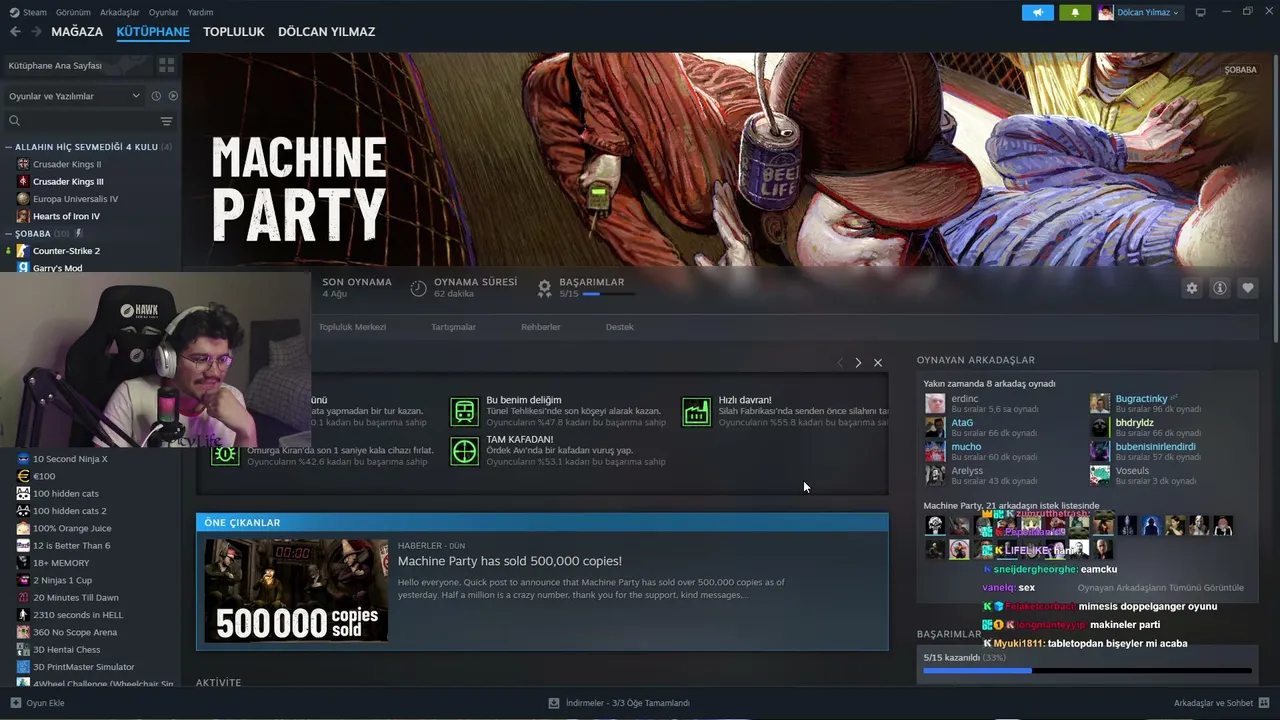This screenshot has height=720, width=1280.
Task: View 'Oynayan Arkadaşların Tümünü Görüntüle' link
Action: pos(1161,588)
